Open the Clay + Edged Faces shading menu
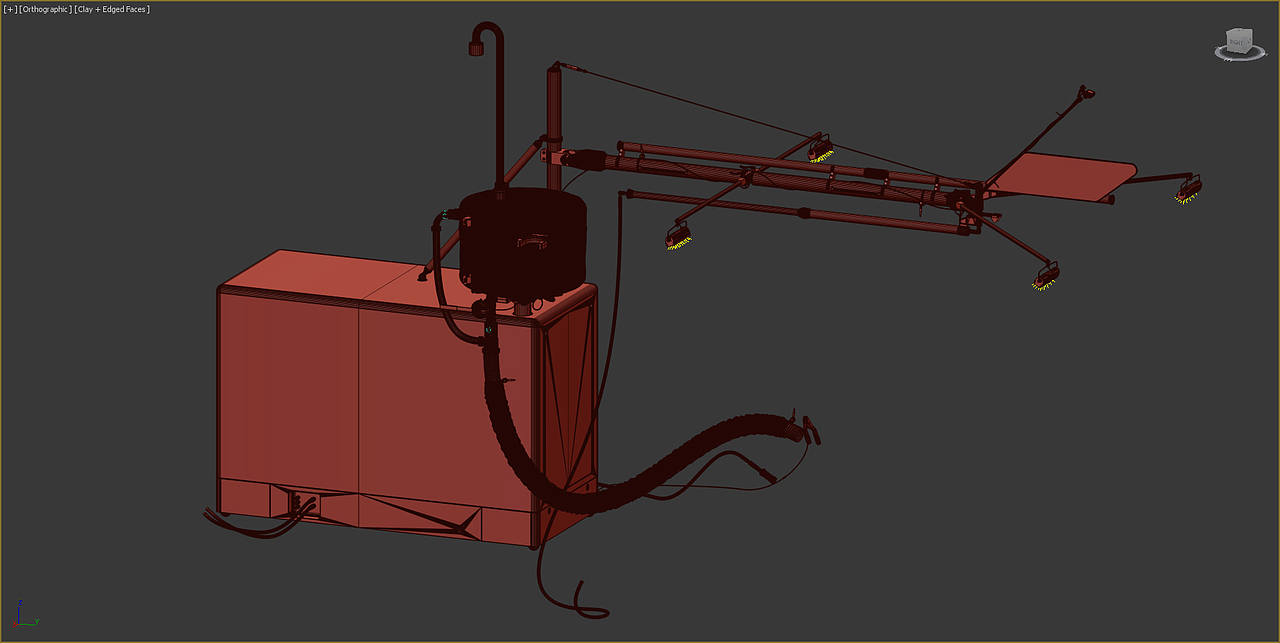This screenshot has width=1280, height=643. pyautogui.click(x=112, y=9)
